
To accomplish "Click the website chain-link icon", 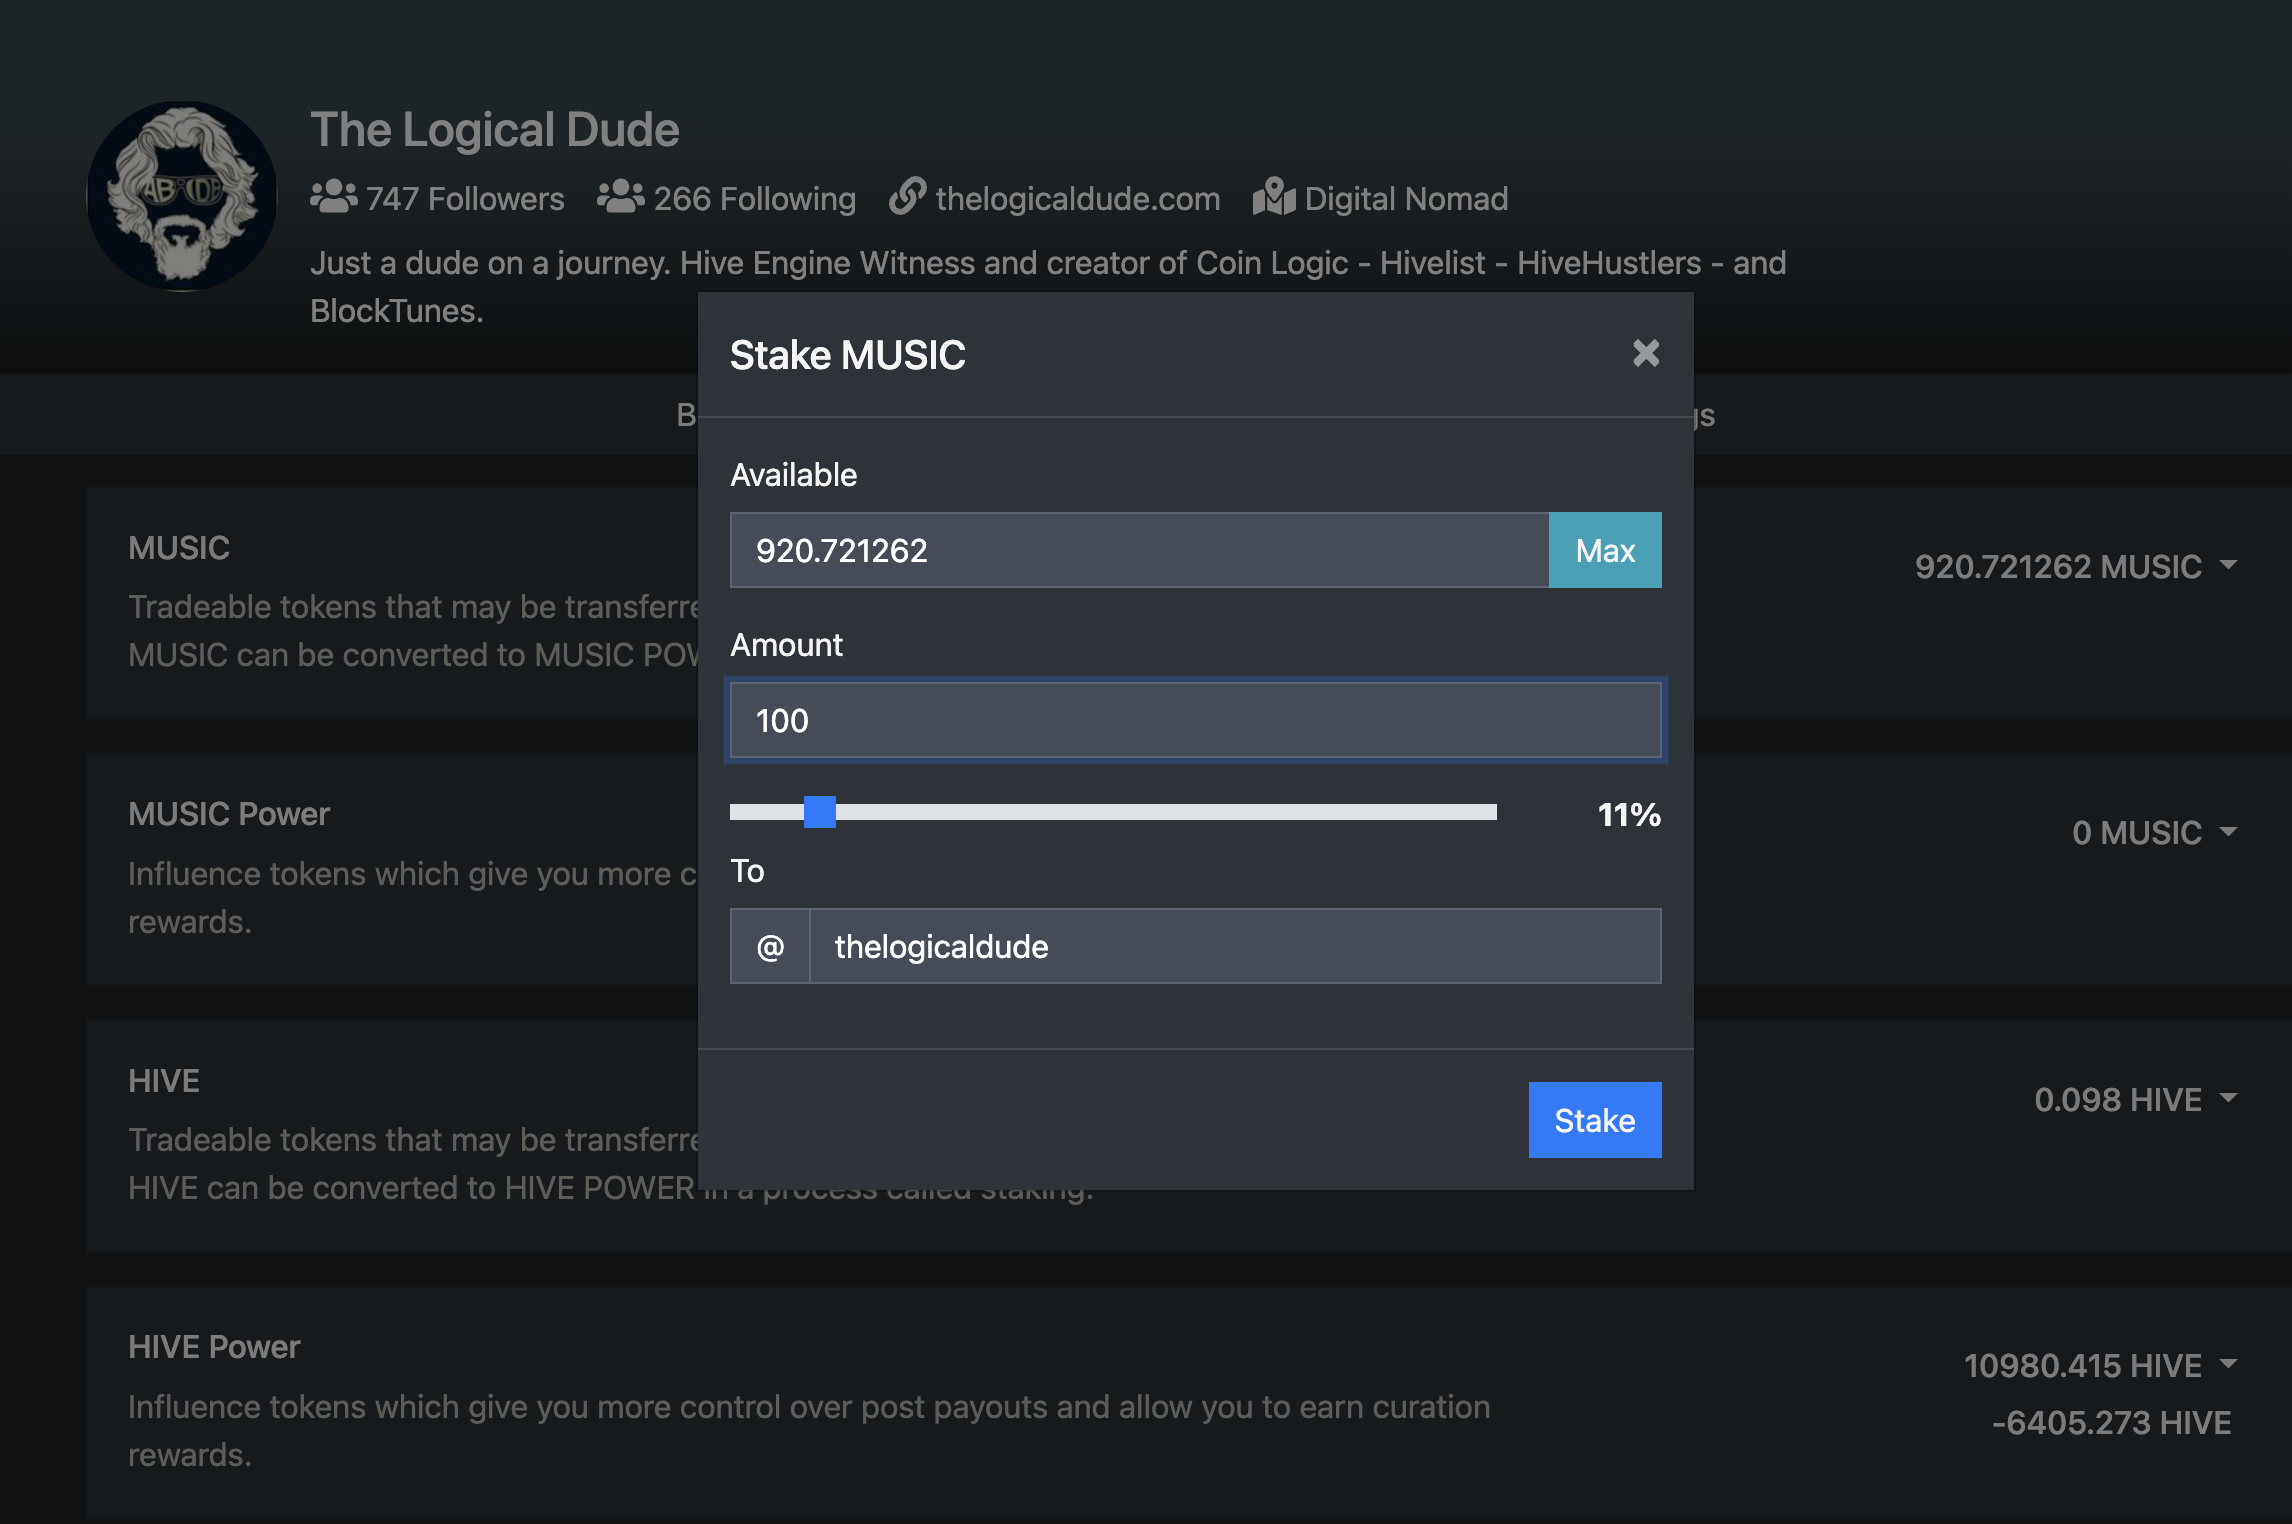I will tap(907, 196).
